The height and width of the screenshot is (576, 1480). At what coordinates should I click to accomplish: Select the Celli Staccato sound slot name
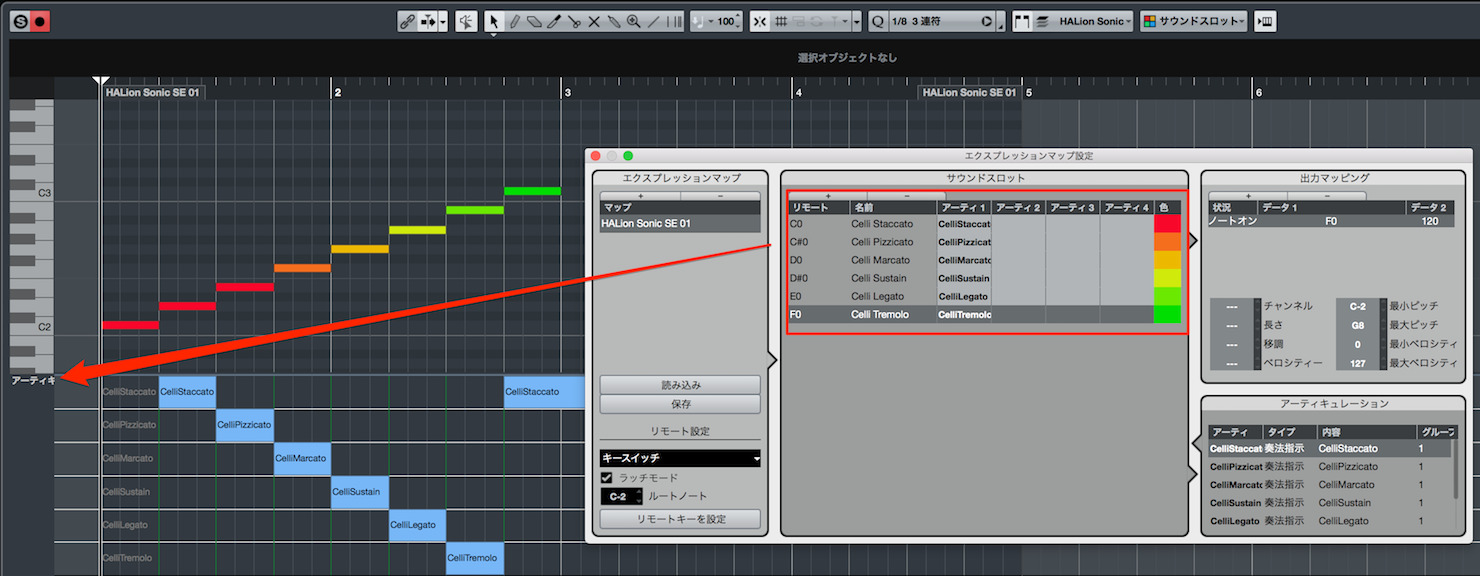click(x=880, y=224)
